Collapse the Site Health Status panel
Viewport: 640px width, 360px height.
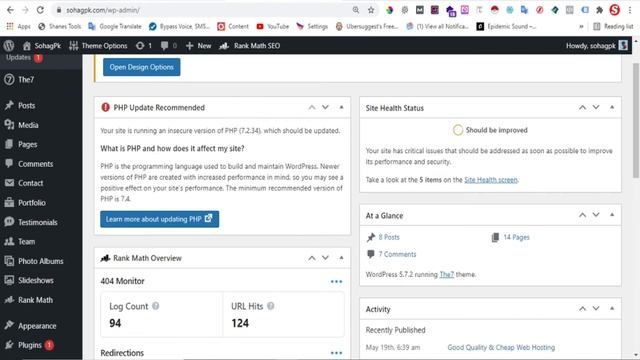(x=612, y=107)
